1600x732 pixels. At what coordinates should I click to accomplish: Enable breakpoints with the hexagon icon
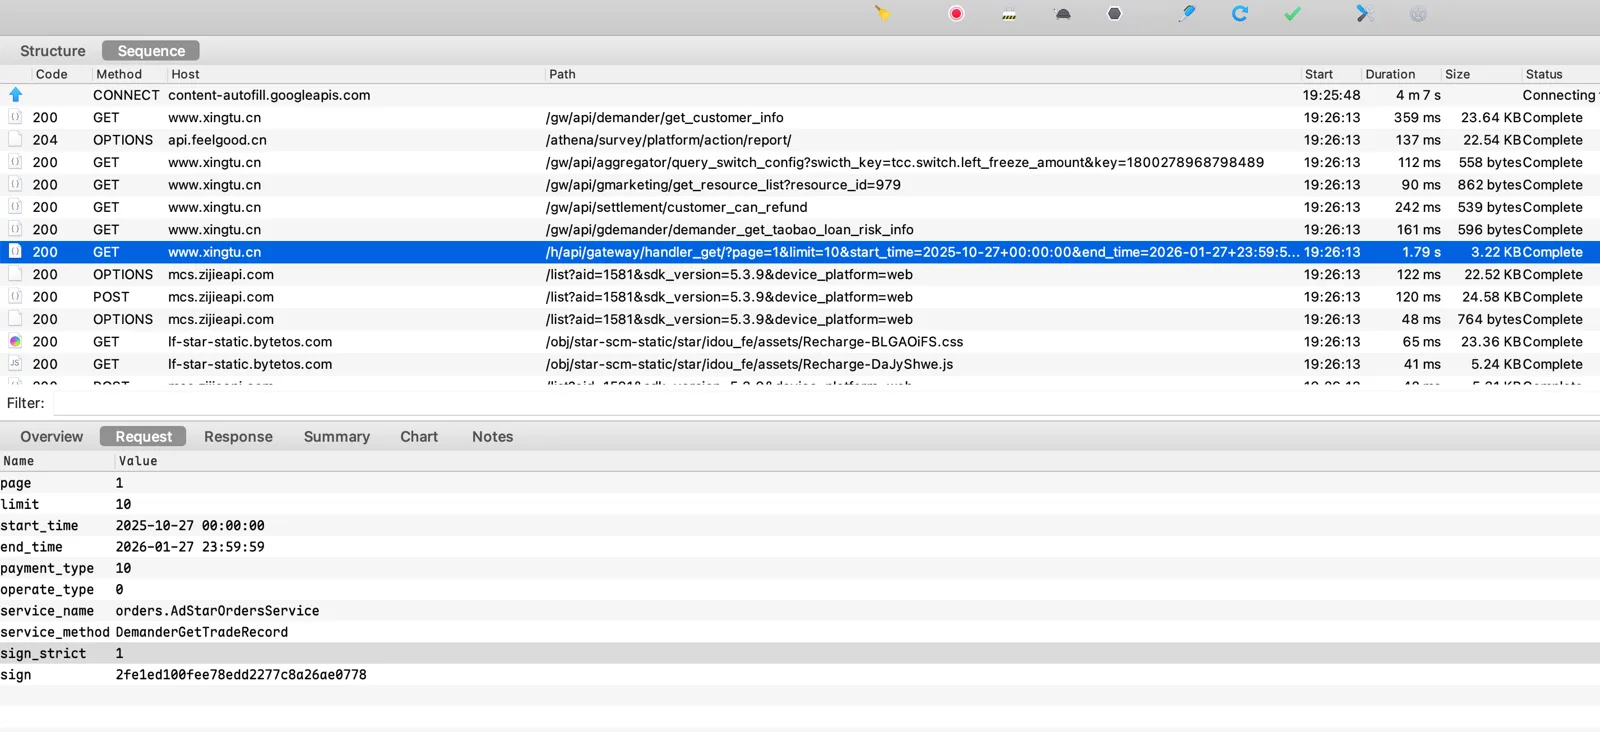(1114, 14)
